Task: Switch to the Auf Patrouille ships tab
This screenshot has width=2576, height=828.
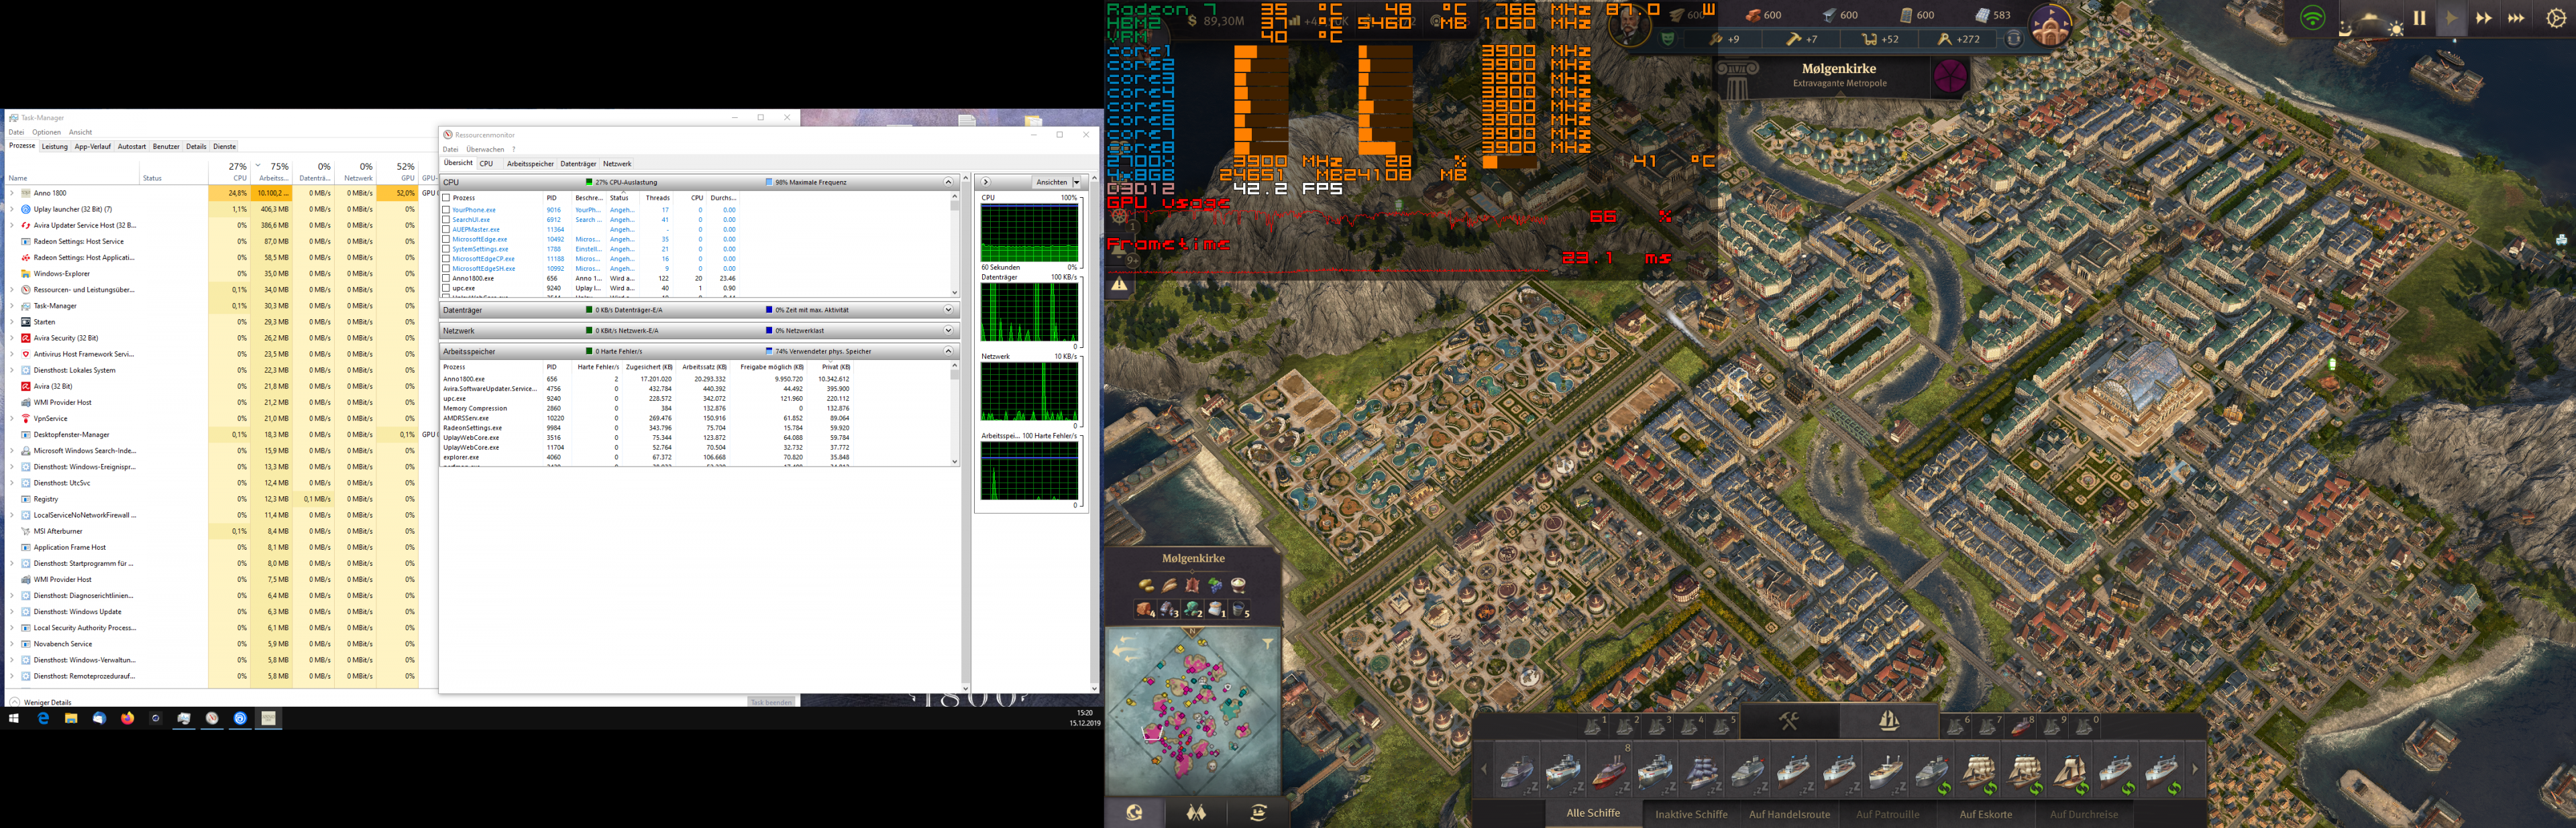Action: pos(1889,814)
